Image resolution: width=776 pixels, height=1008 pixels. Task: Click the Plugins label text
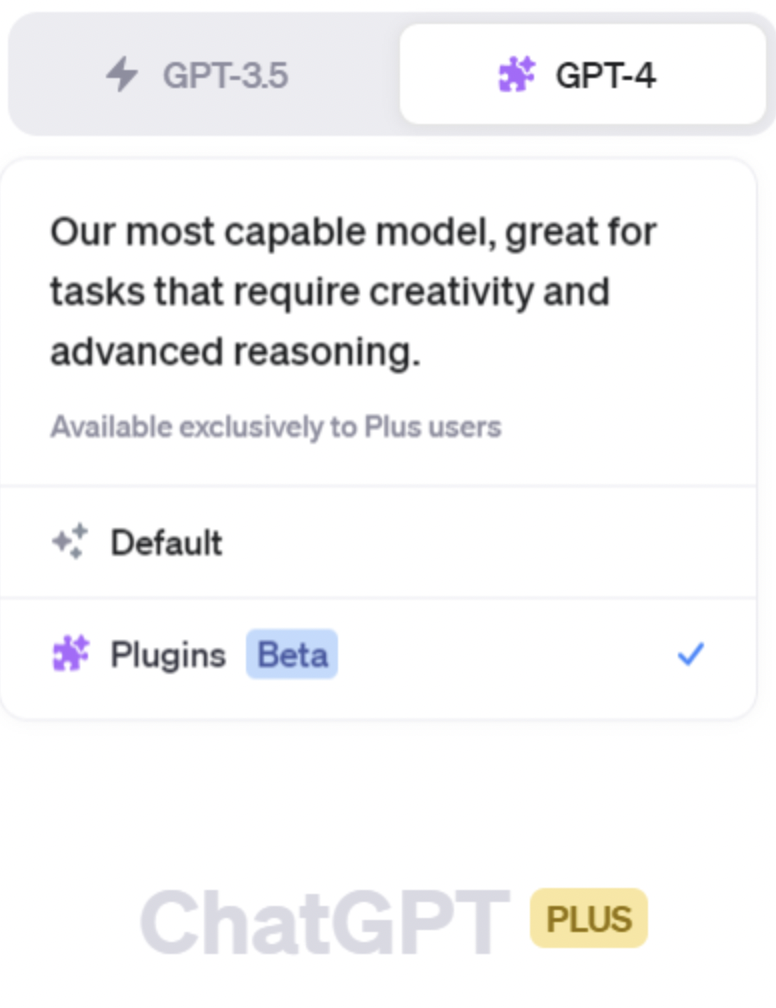point(168,655)
